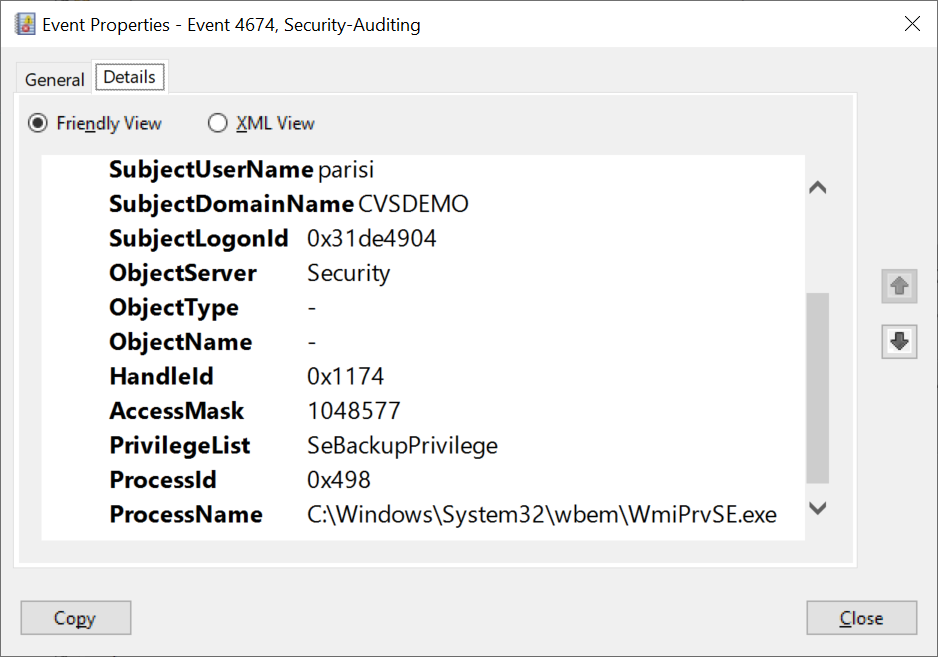The height and width of the screenshot is (657, 938).
Task: Click the AccessMask value 1048577
Action: [354, 411]
